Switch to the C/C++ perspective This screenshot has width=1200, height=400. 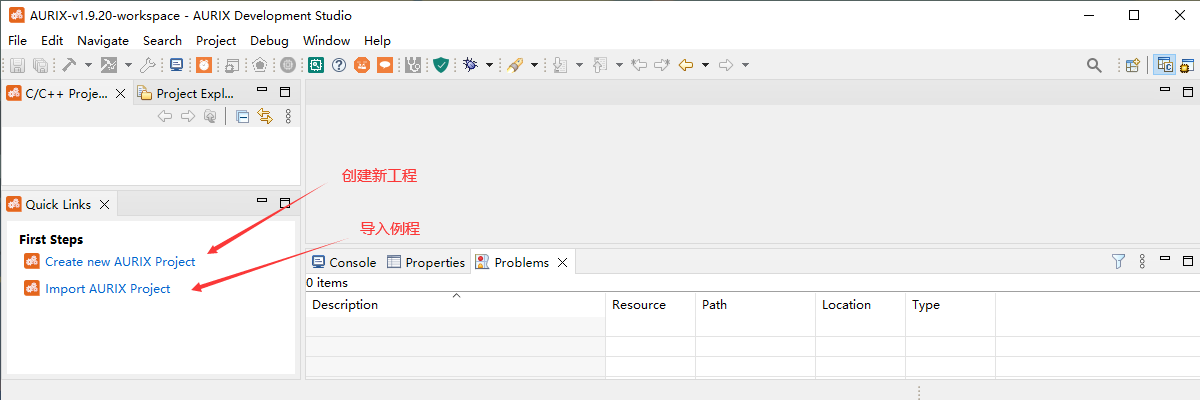[1165, 65]
